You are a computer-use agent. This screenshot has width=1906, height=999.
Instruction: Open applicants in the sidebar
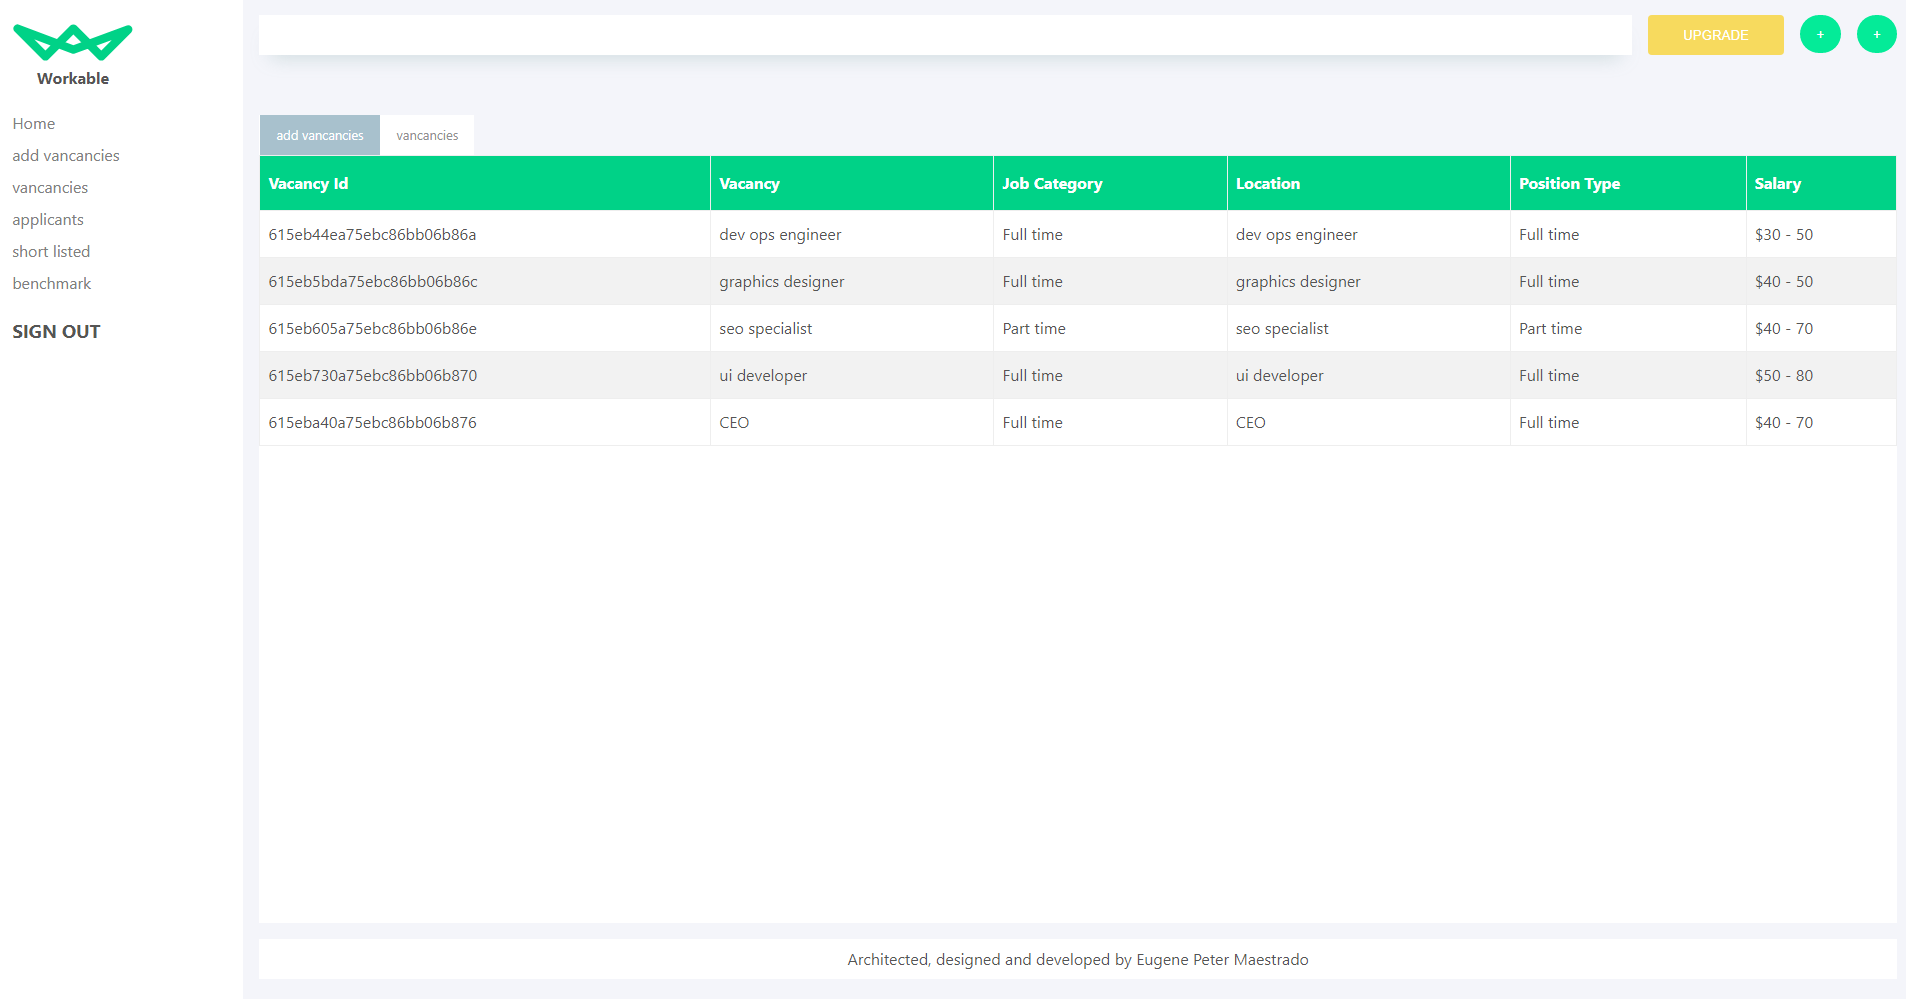48,220
